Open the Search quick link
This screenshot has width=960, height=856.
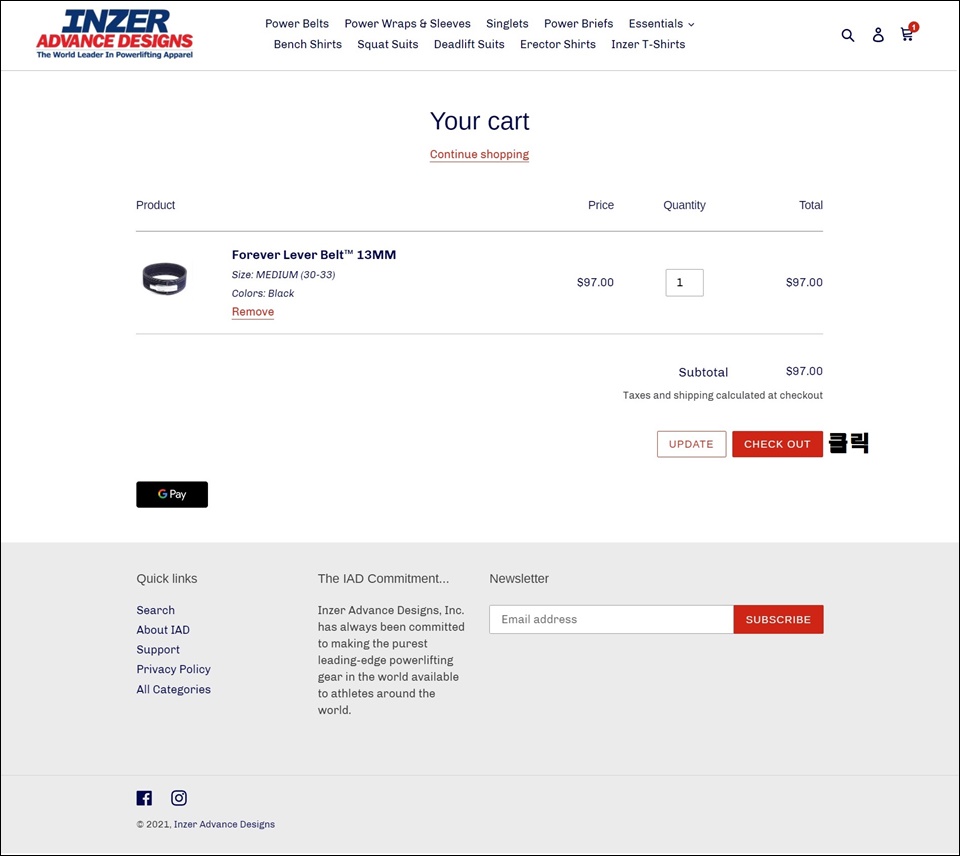point(156,610)
